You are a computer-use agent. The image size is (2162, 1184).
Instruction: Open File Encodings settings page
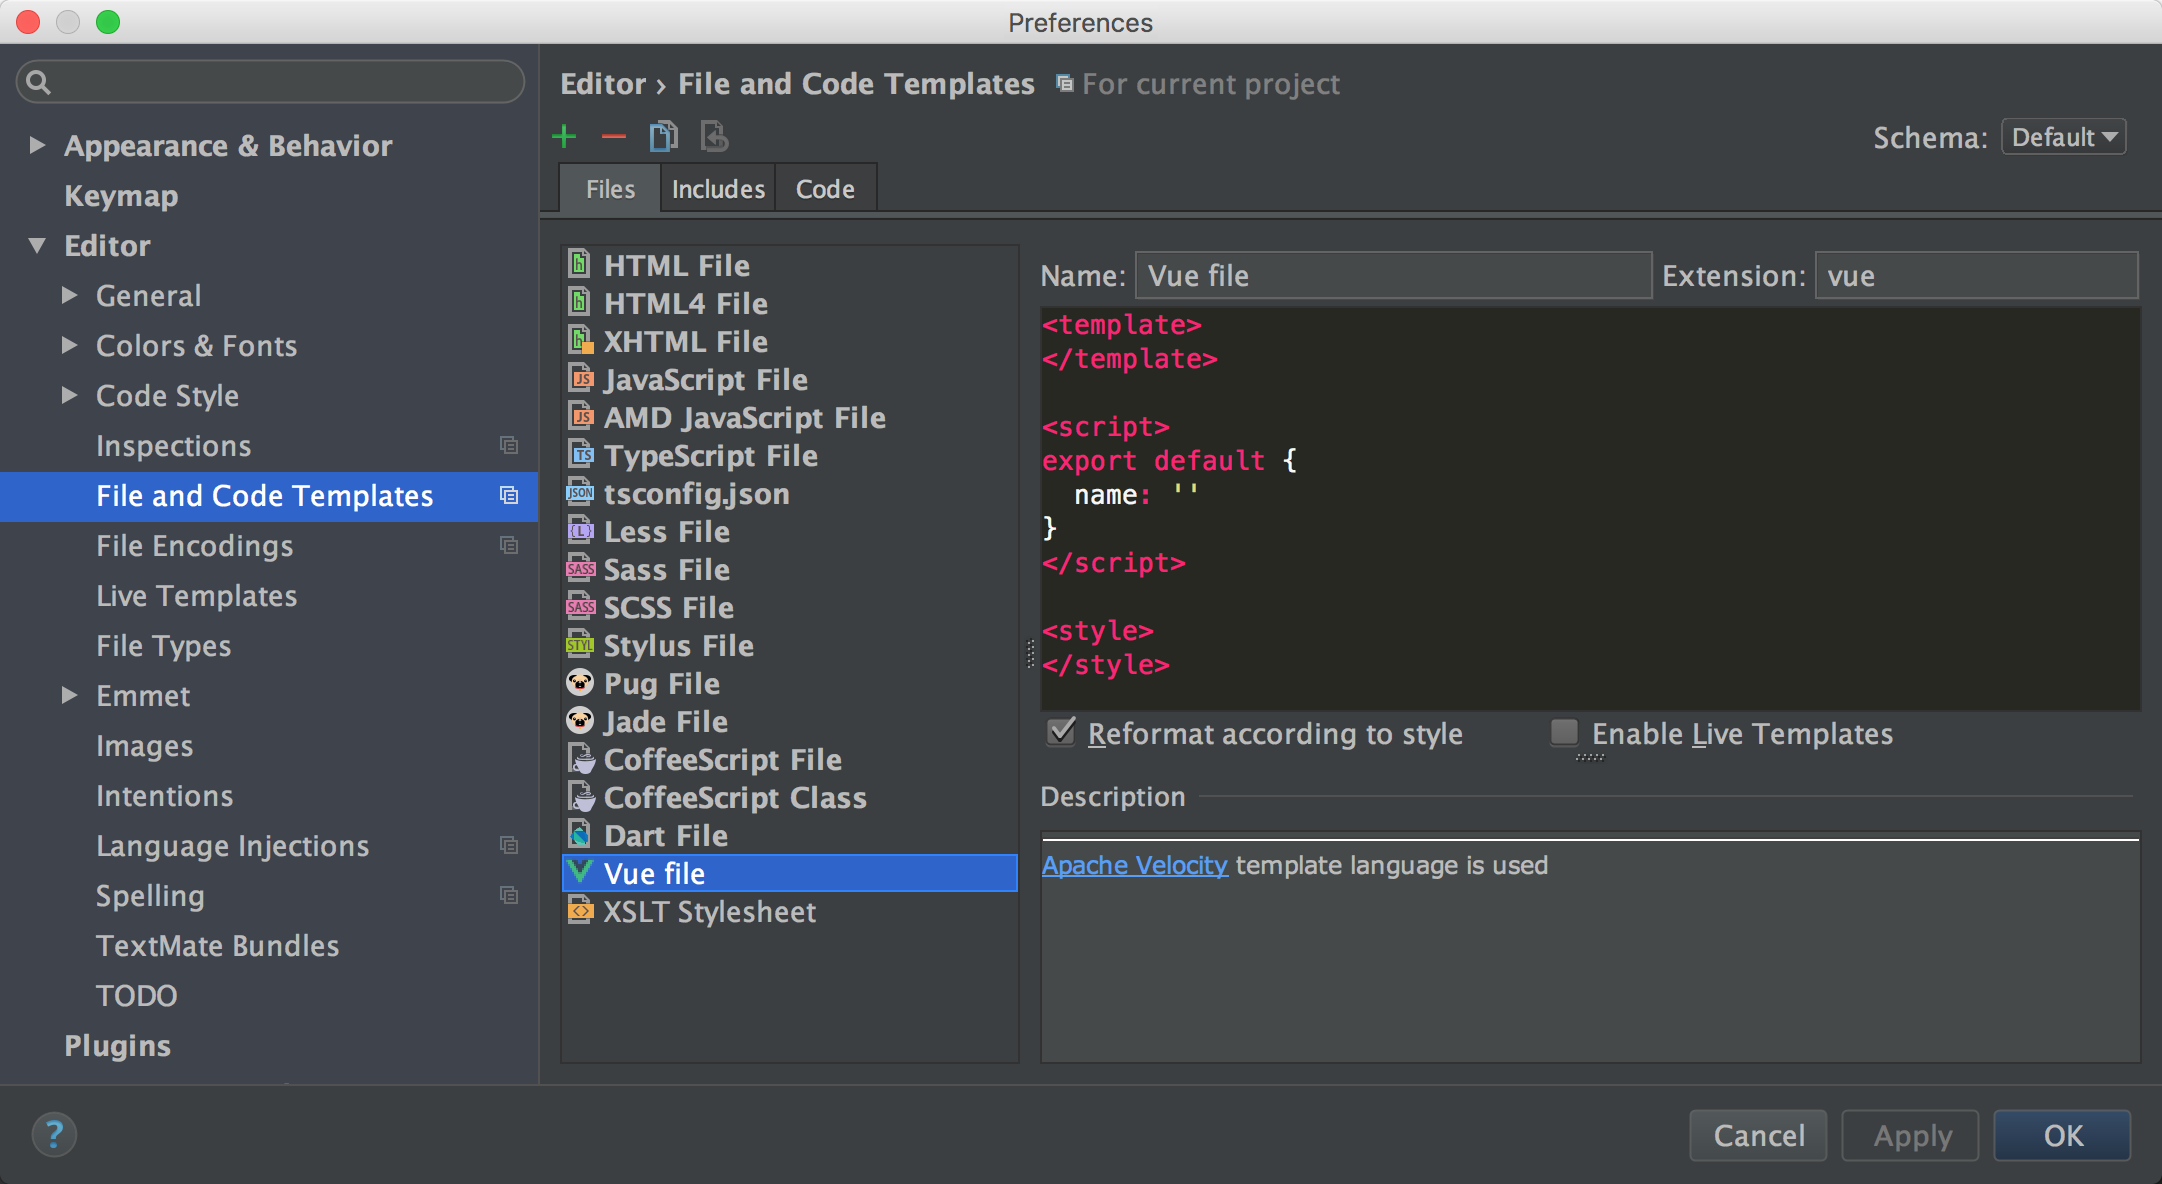[194, 546]
